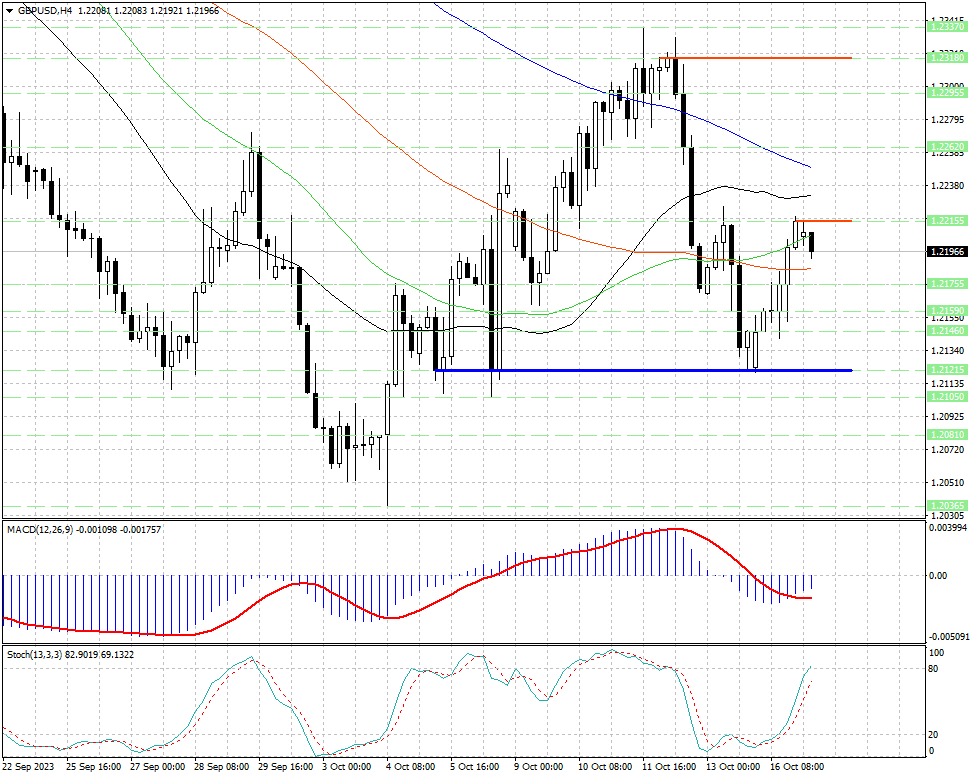Select the current price label 1.21966
Image resolution: width=971 pixels, height=778 pixels.
(x=947, y=251)
